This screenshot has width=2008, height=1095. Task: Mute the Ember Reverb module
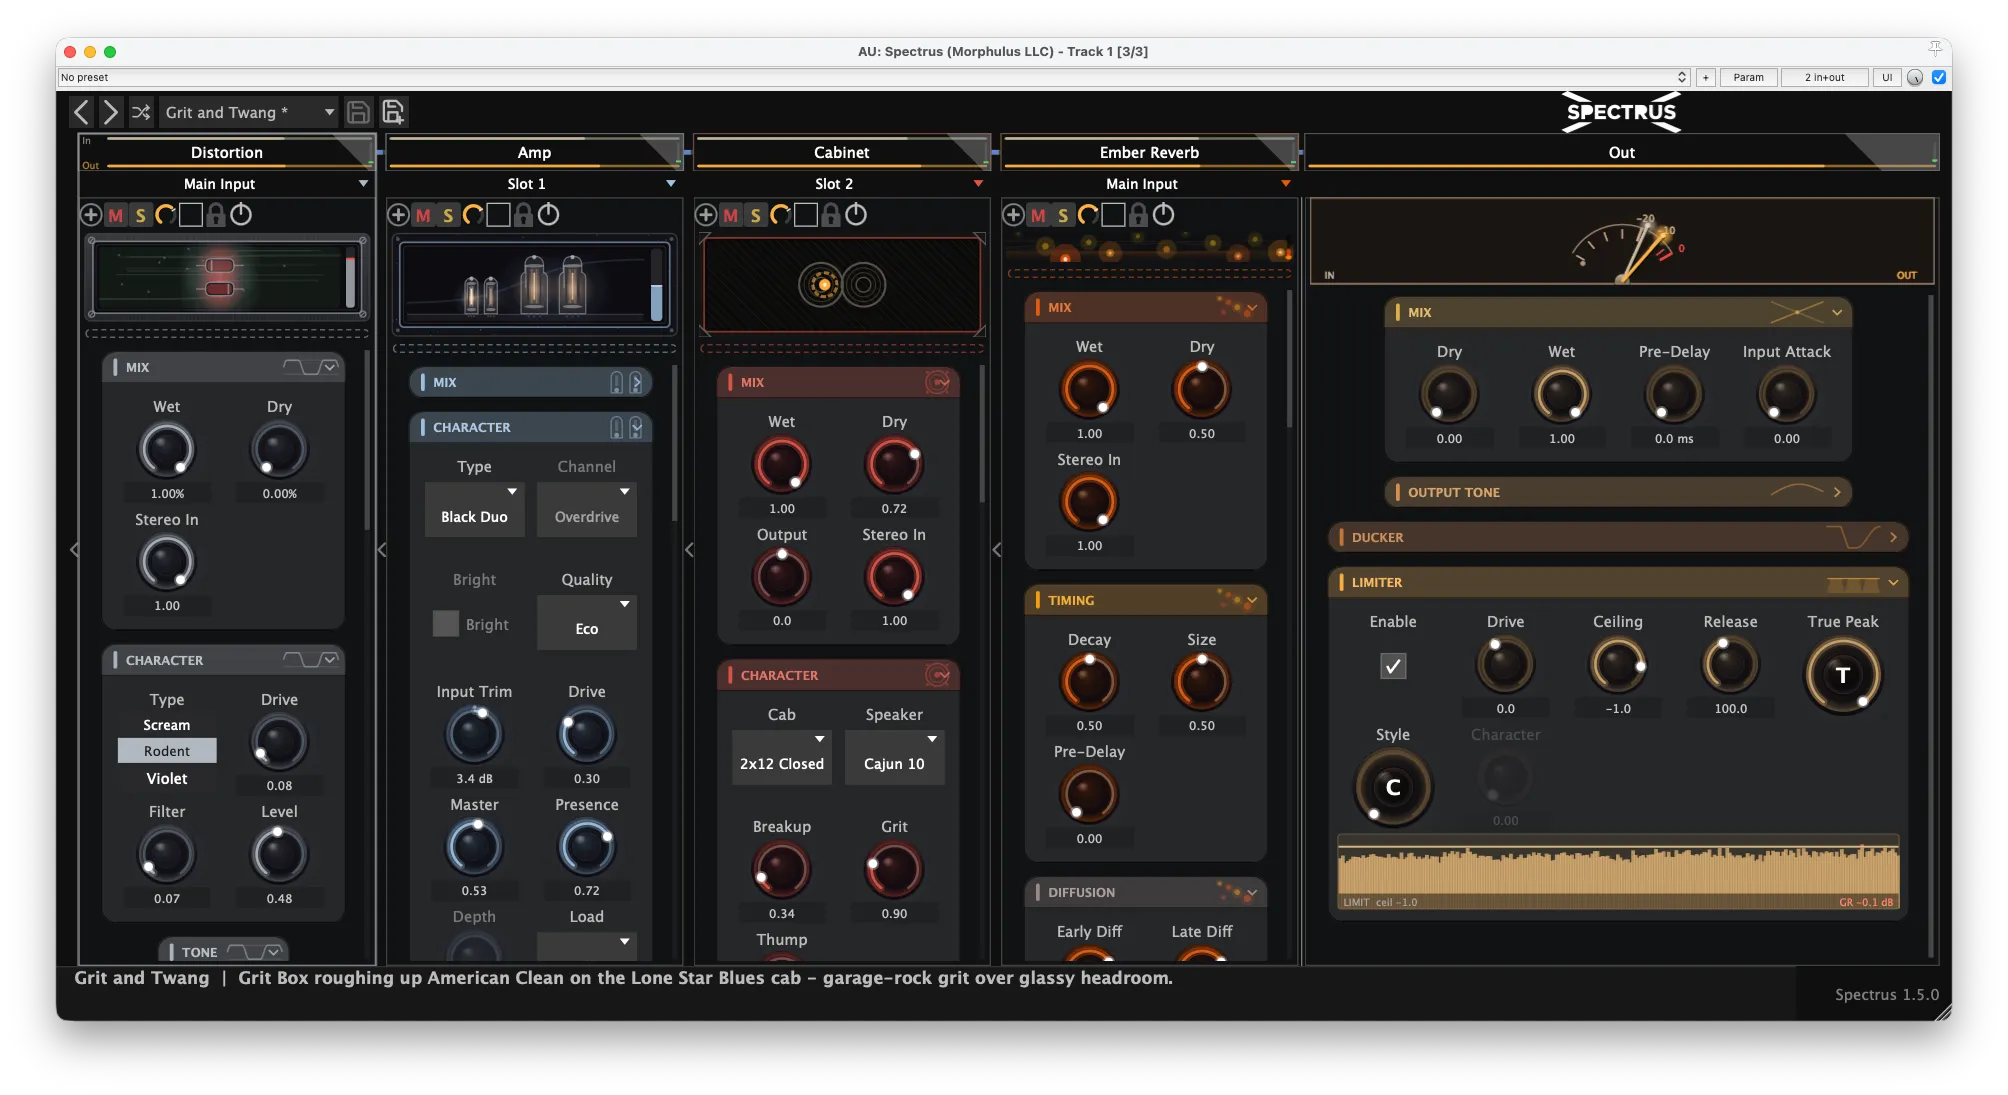click(1038, 215)
